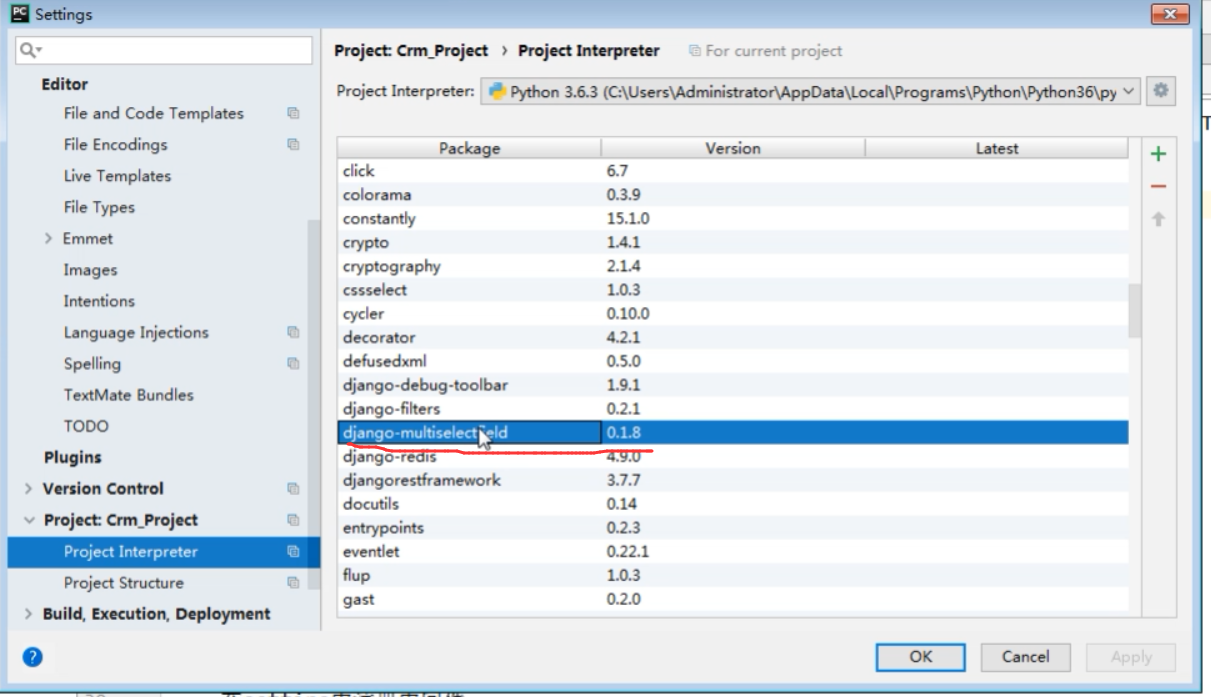Viewport: 1211px width, 697px height.
Task: Click the red minus uninstall package icon
Action: [1158, 186]
